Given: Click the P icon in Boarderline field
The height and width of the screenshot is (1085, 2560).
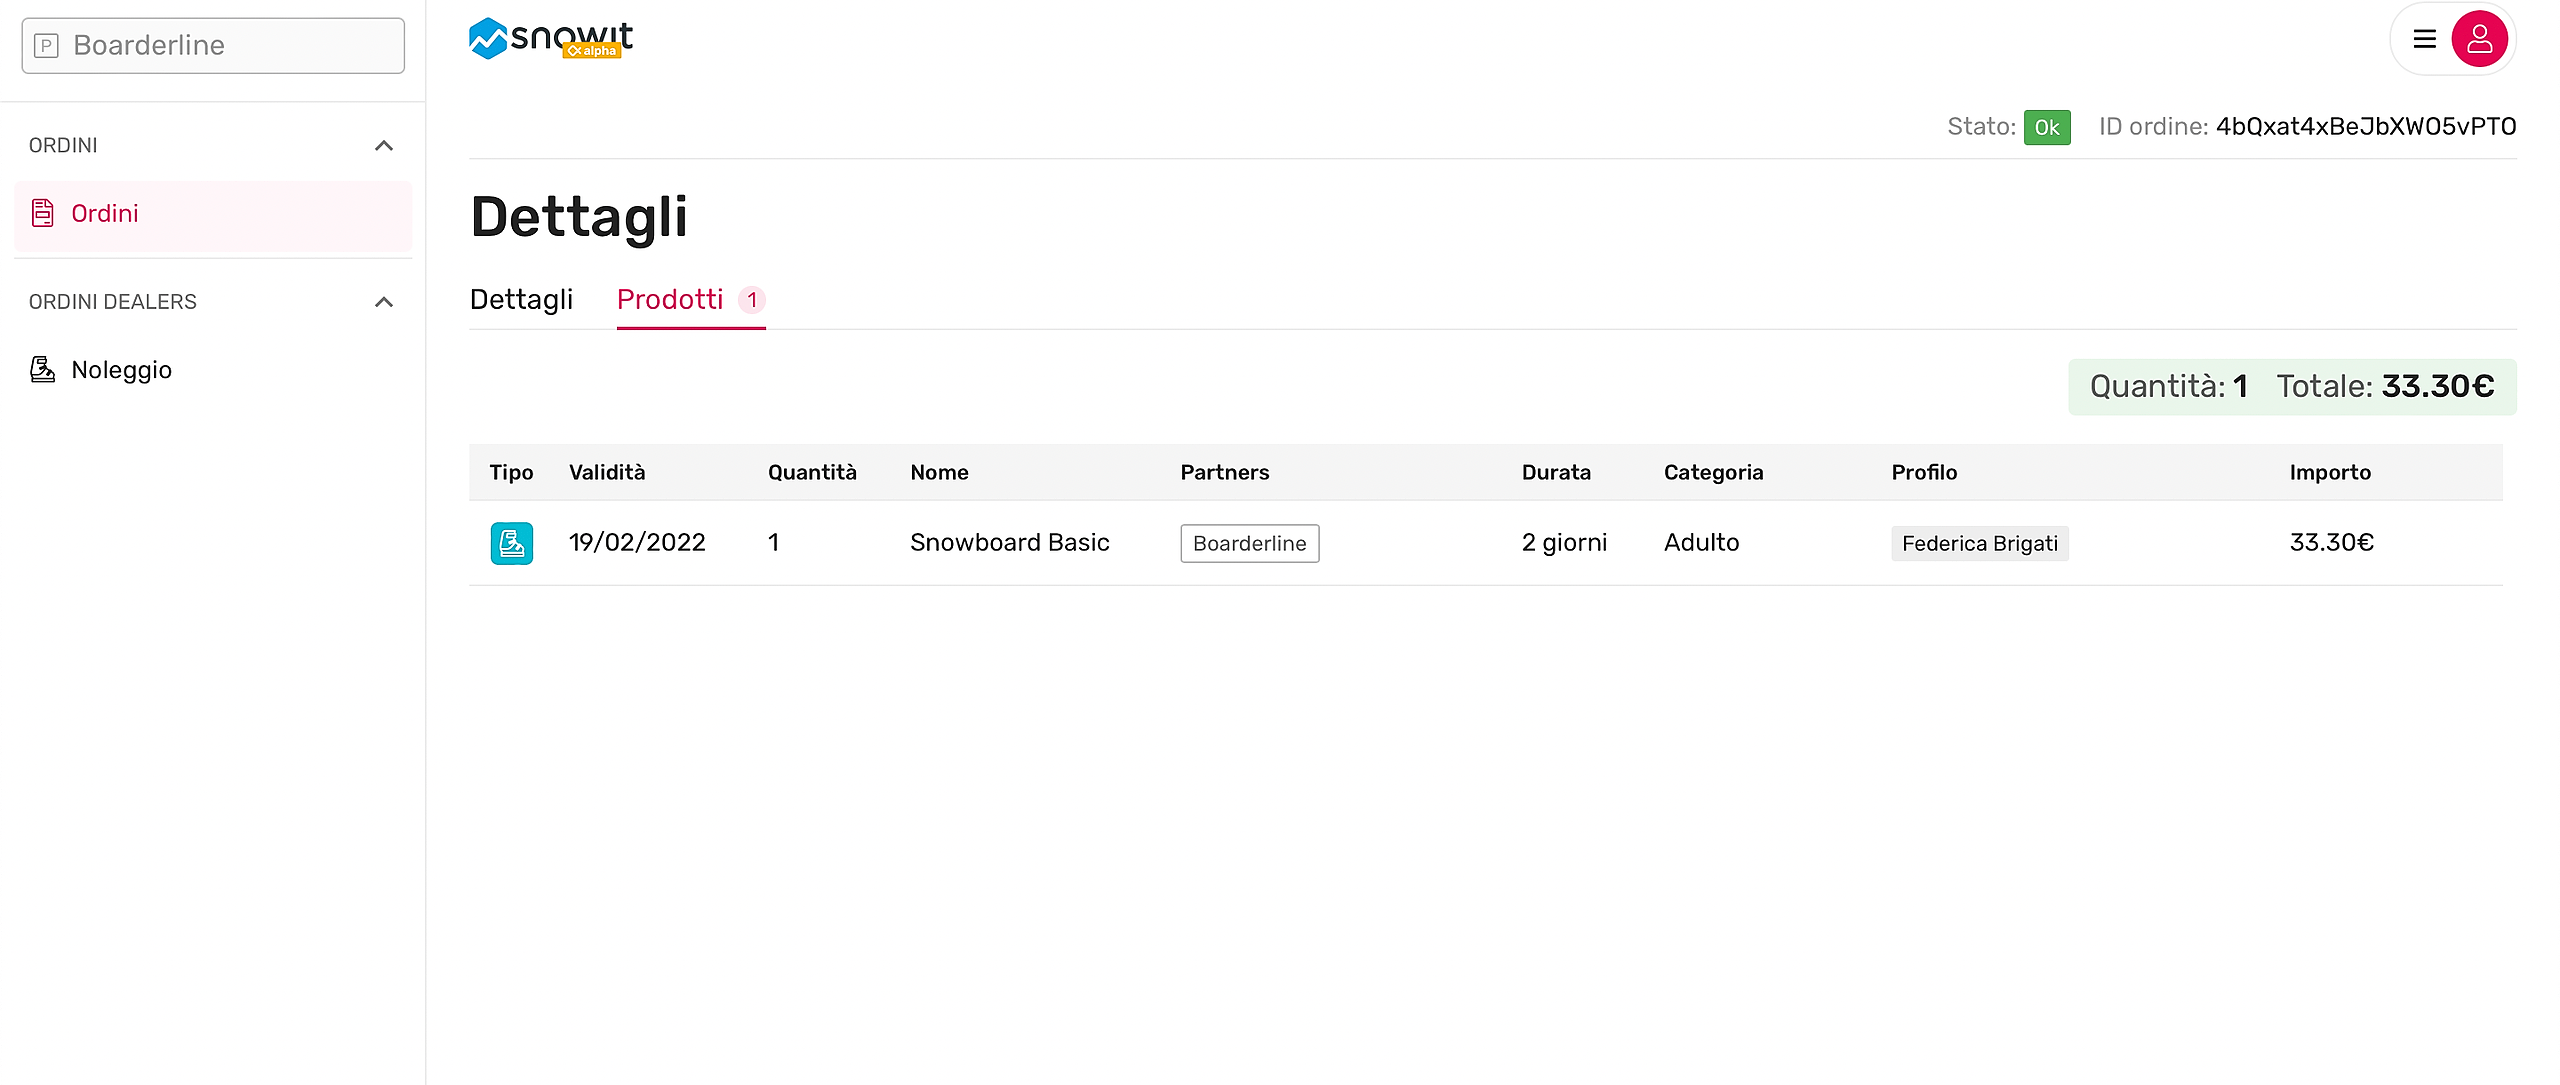Looking at the screenshot, I should coord(47,46).
